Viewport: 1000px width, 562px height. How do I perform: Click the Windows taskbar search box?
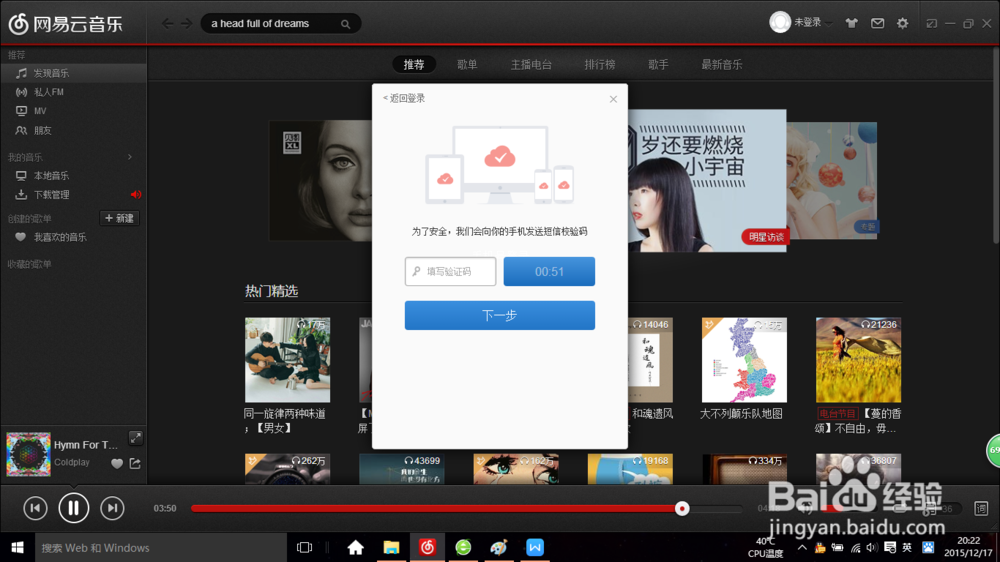161,547
